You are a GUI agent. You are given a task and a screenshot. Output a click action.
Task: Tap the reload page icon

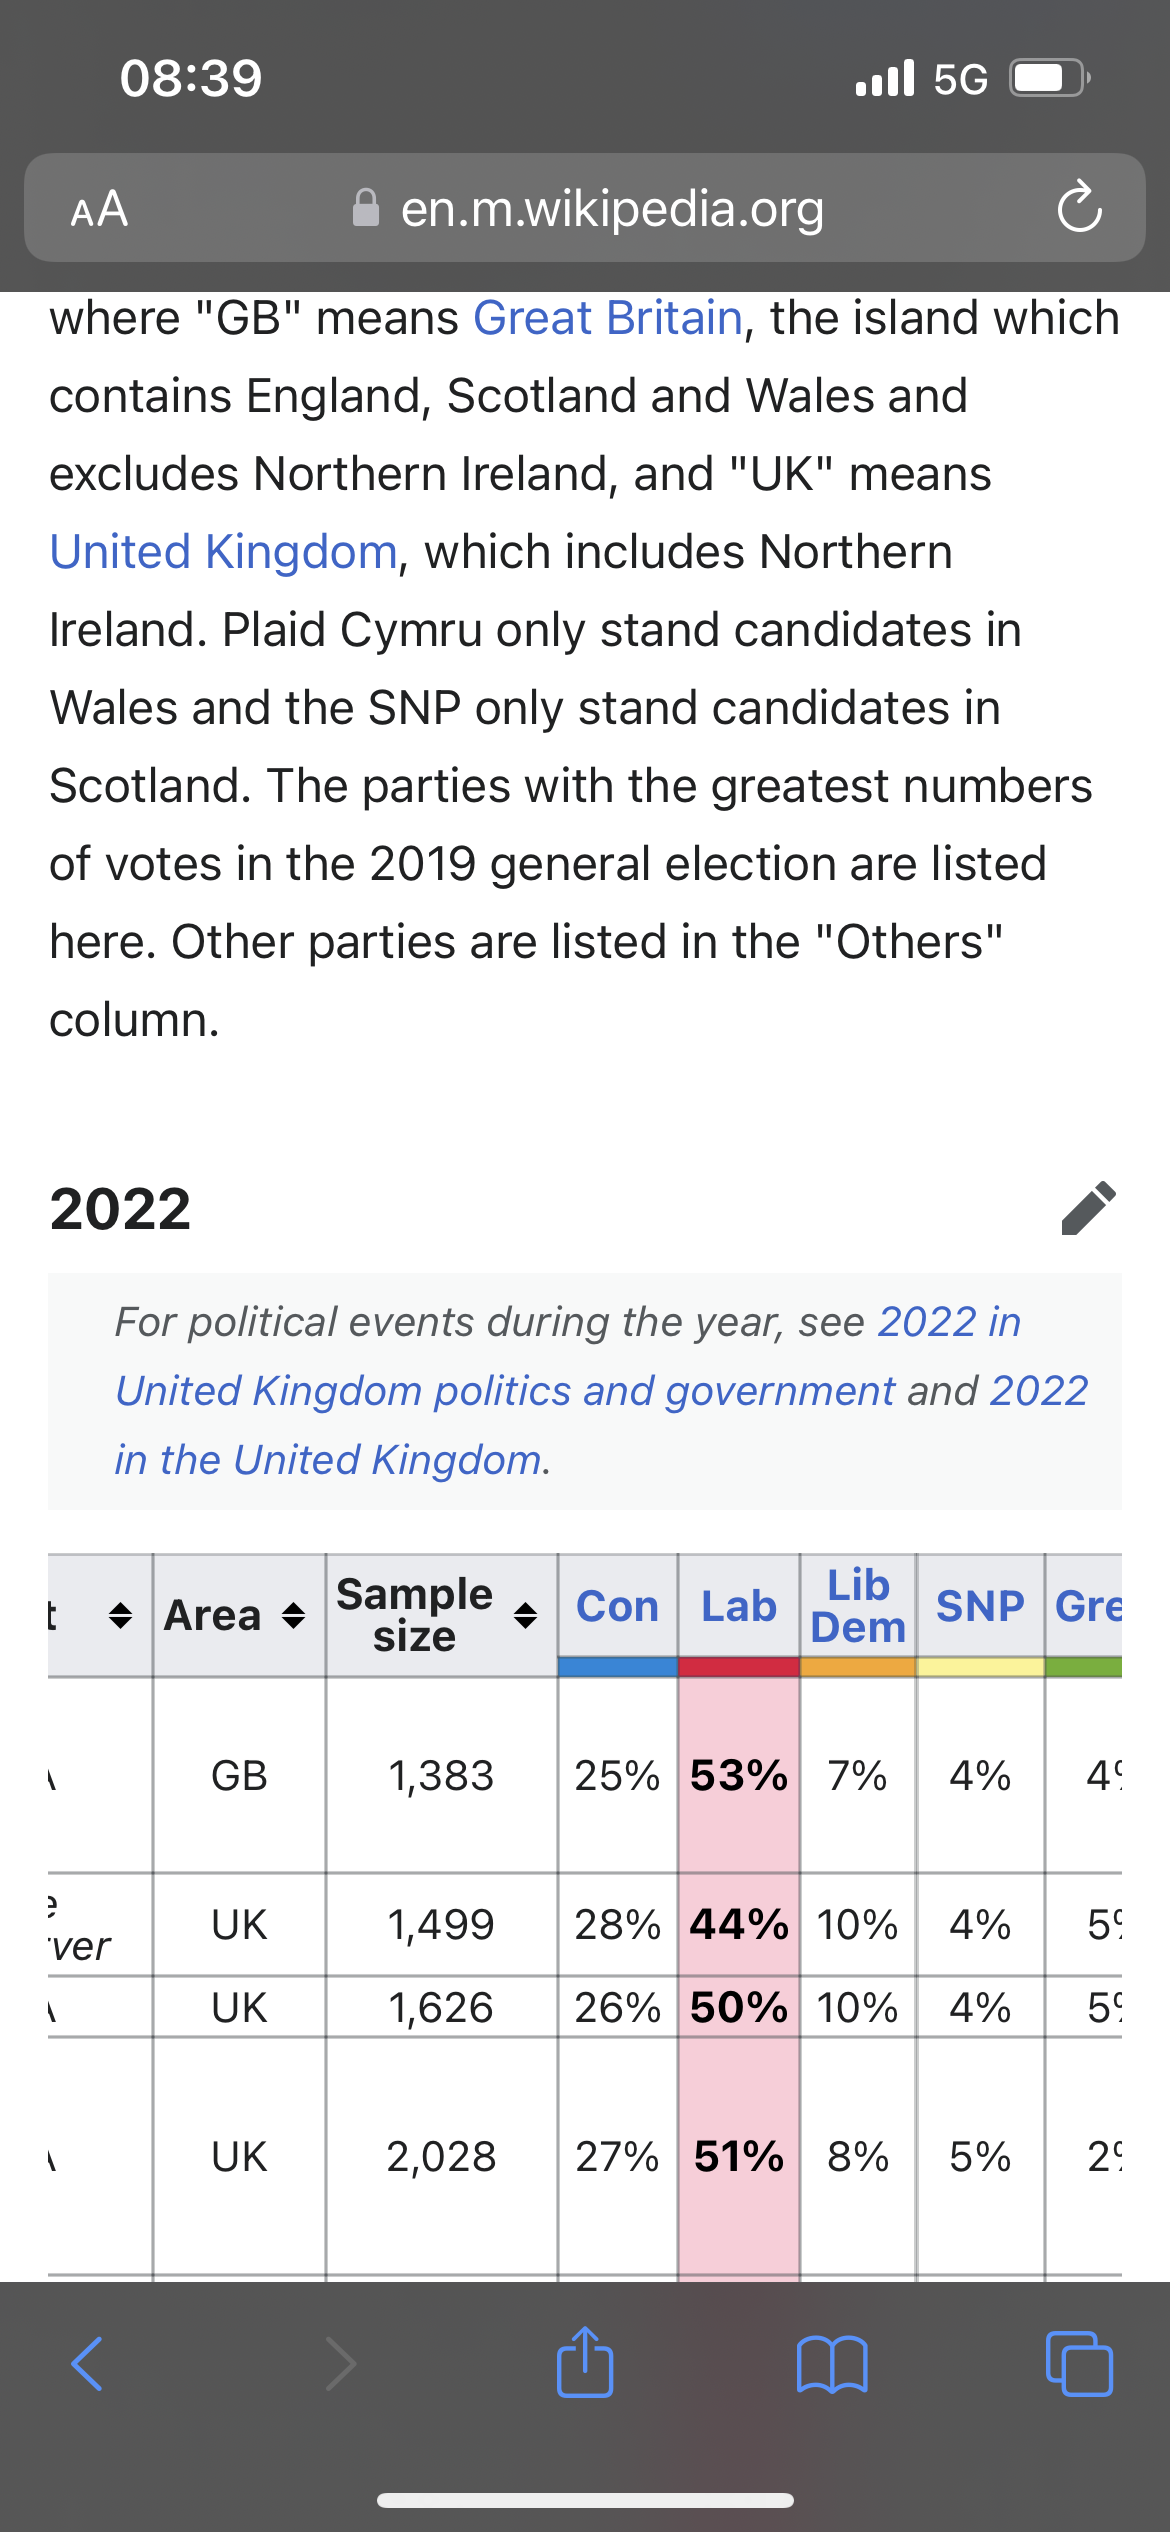[1080, 208]
